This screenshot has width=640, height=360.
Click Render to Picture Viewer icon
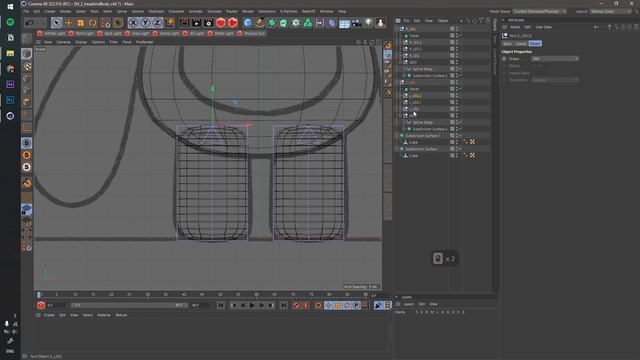tap(196, 23)
